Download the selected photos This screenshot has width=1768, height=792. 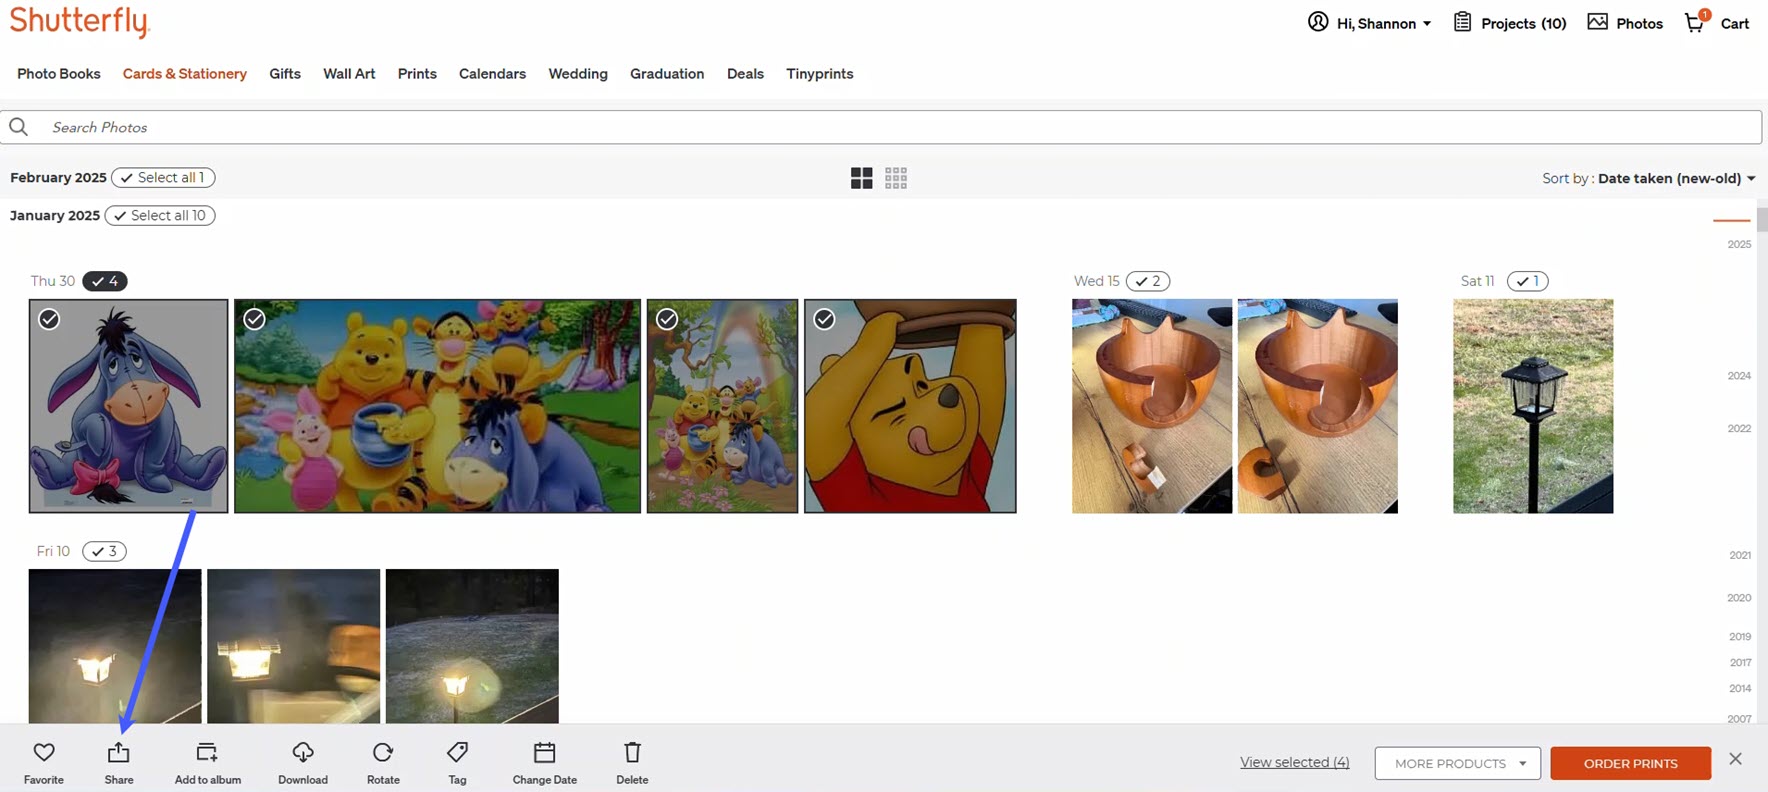click(303, 763)
